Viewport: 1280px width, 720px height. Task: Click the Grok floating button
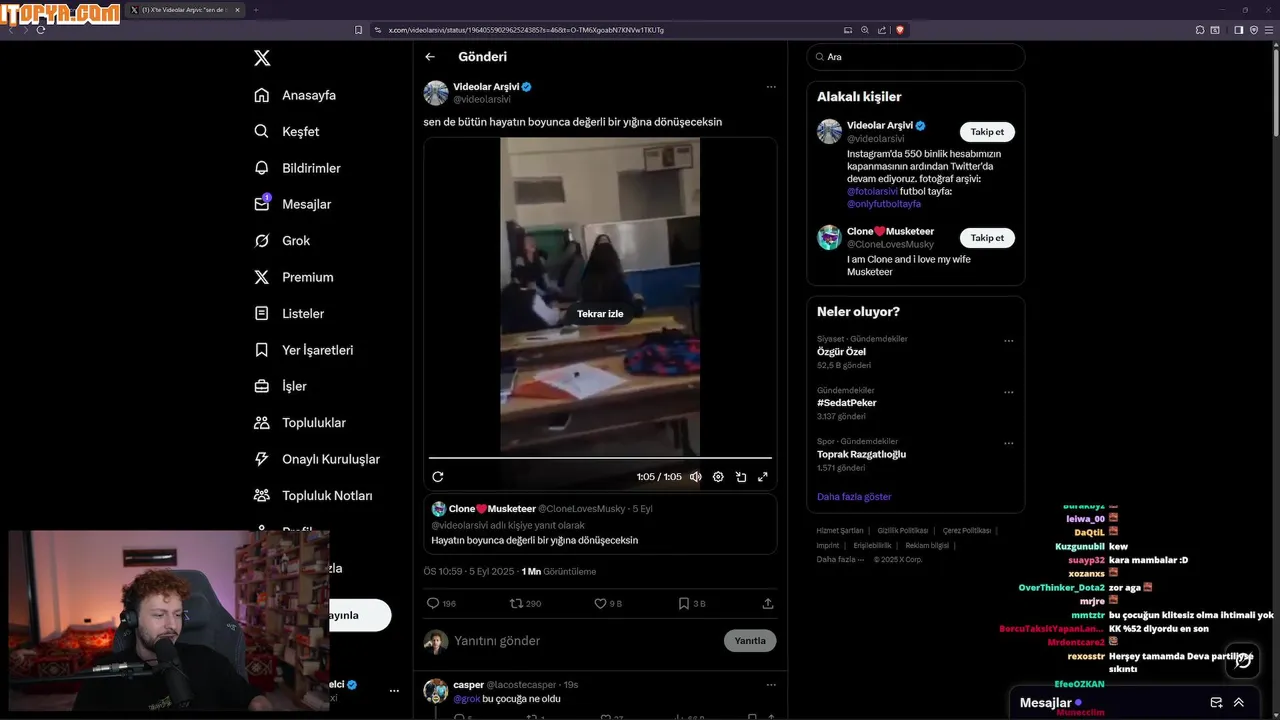(x=1241, y=660)
